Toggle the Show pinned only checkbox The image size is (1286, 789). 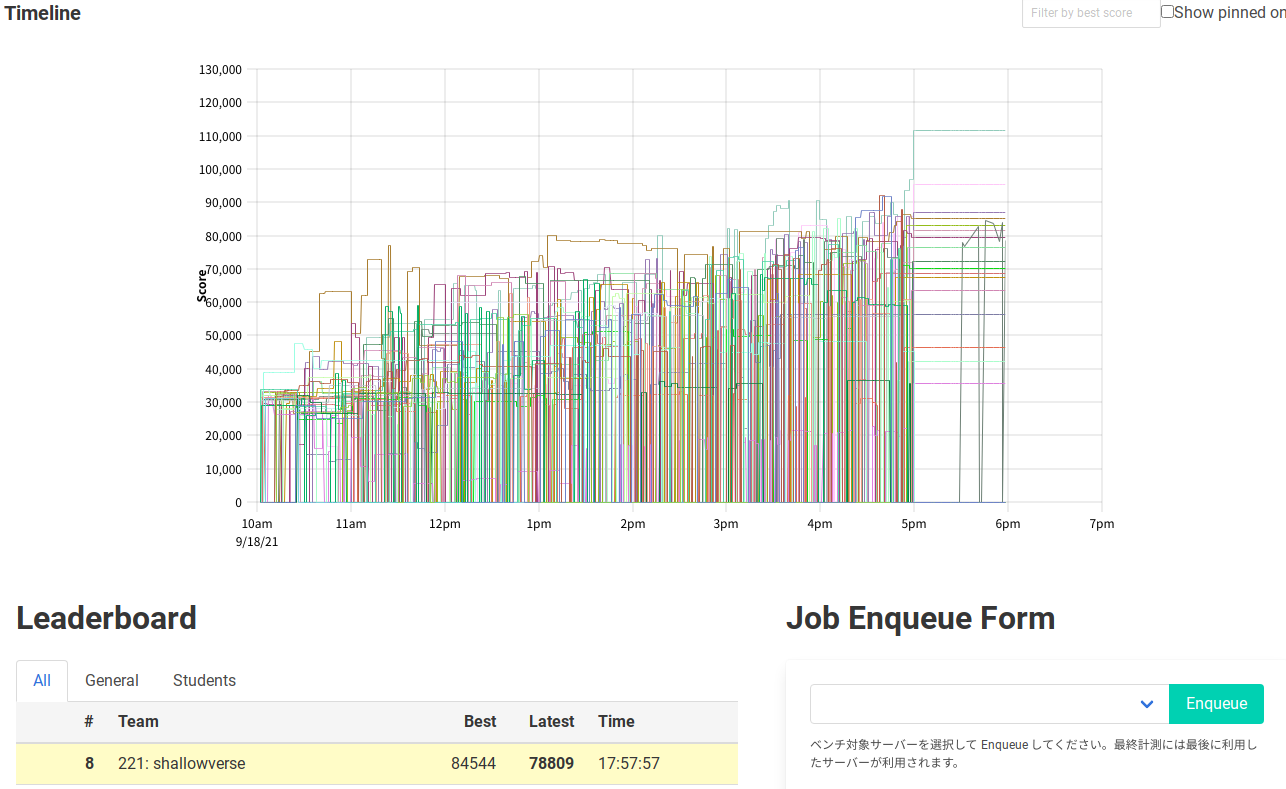click(x=1167, y=12)
